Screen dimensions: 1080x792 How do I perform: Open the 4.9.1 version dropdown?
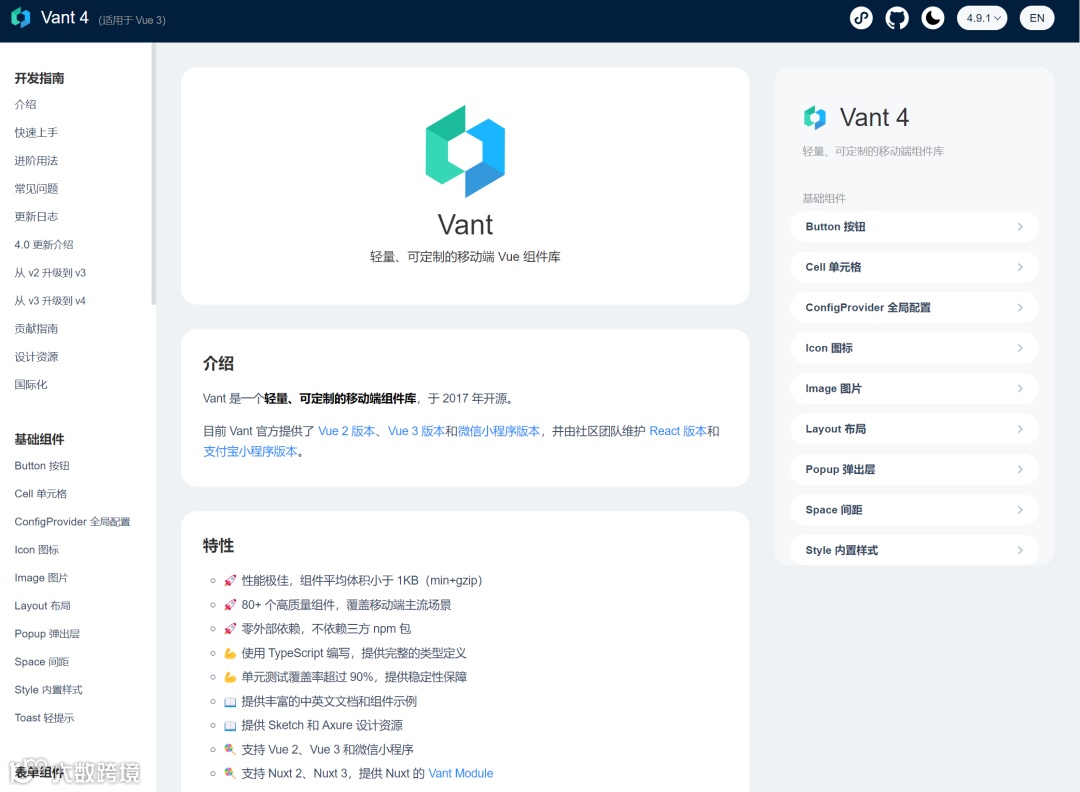982,18
